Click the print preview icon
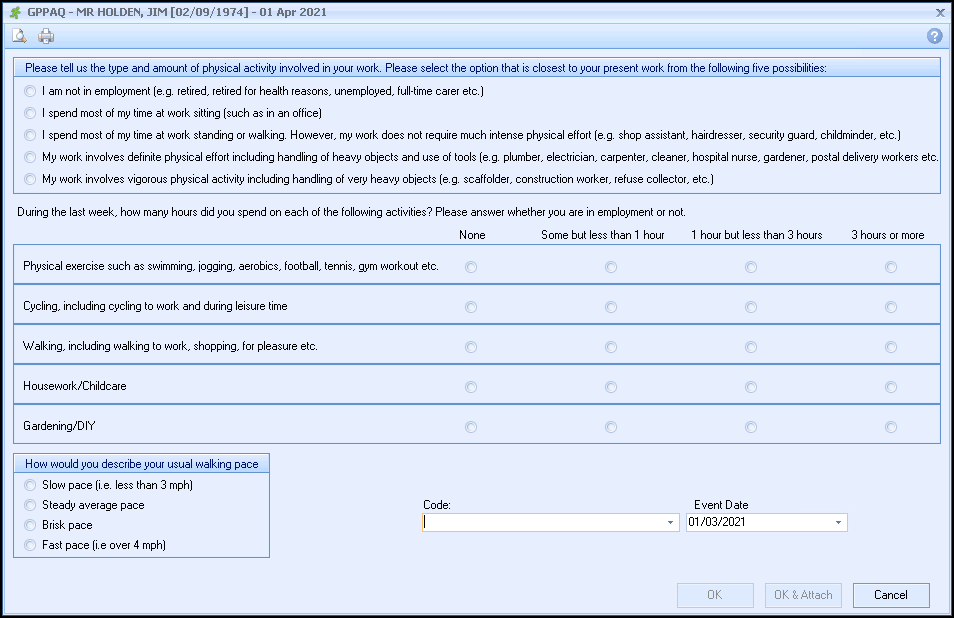Image resolution: width=954 pixels, height=618 pixels. click(x=19, y=37)
